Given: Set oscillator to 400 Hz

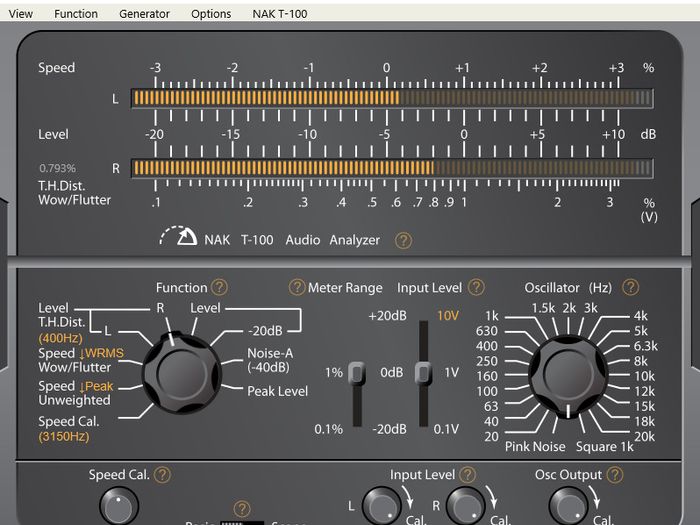Looking at the screenshot, I should click(x=487, y=346).
